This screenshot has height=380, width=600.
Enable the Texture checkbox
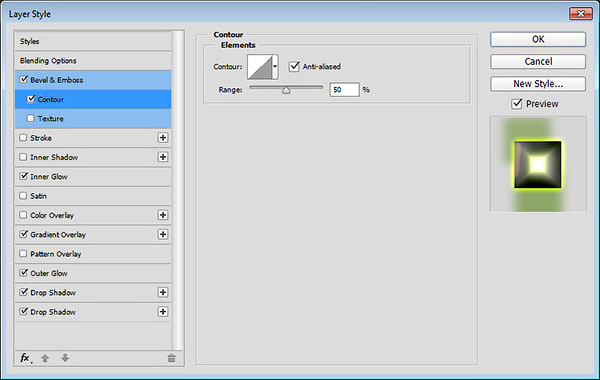tap(31, 118)
